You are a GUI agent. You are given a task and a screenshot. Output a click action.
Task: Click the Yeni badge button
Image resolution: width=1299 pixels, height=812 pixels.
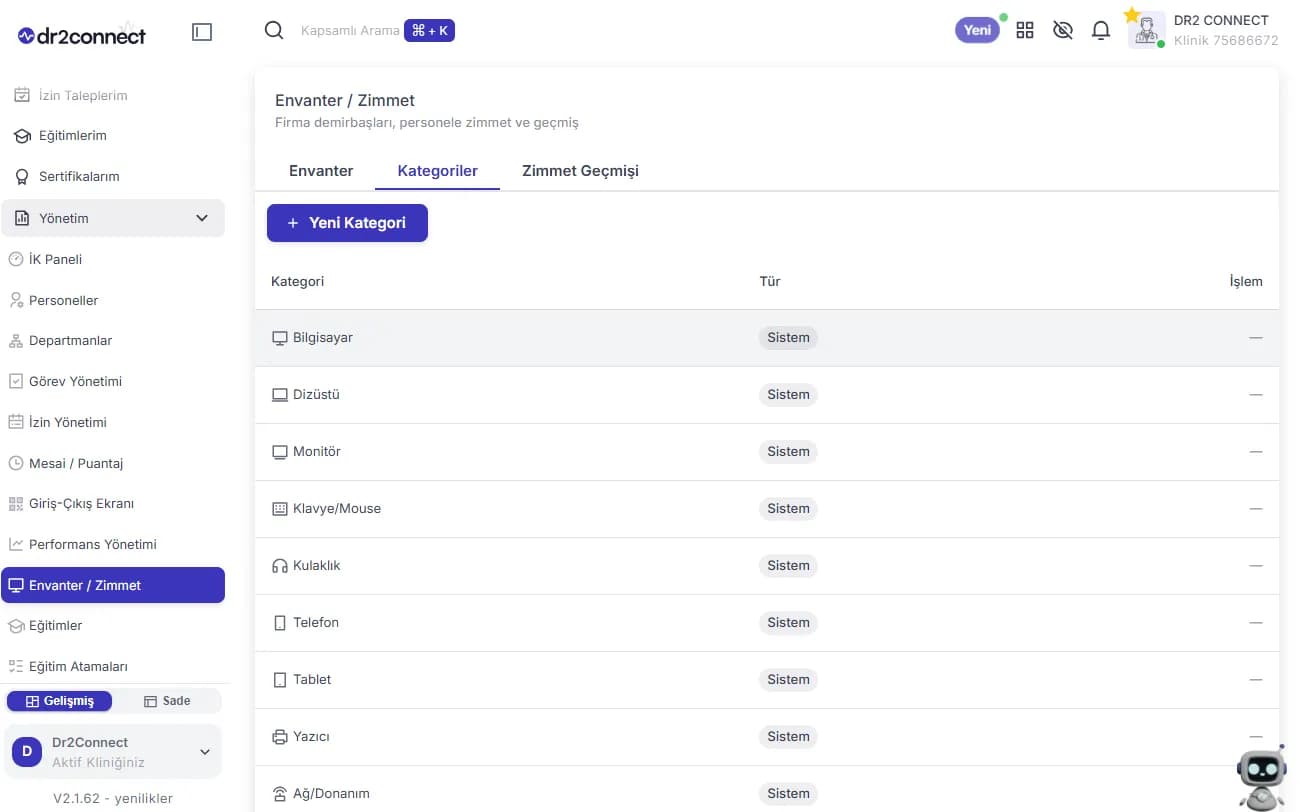(977, 30)
